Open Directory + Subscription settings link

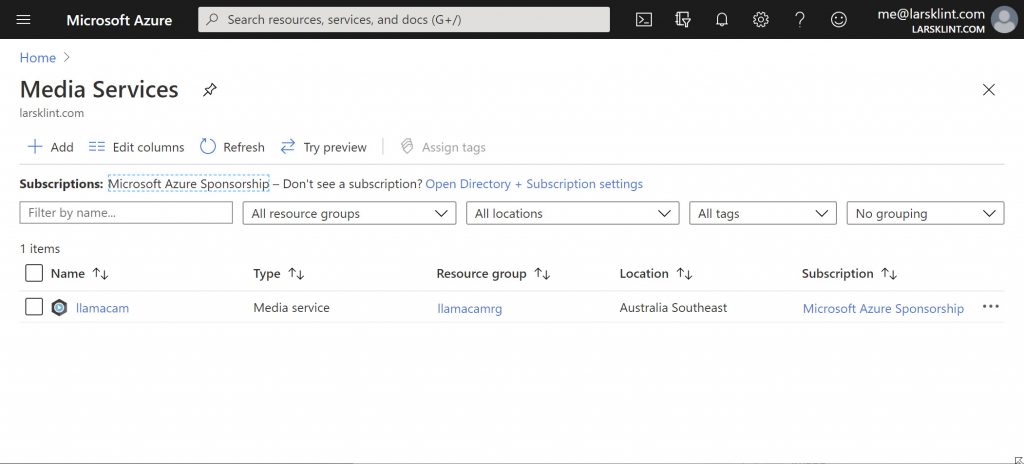534,184
